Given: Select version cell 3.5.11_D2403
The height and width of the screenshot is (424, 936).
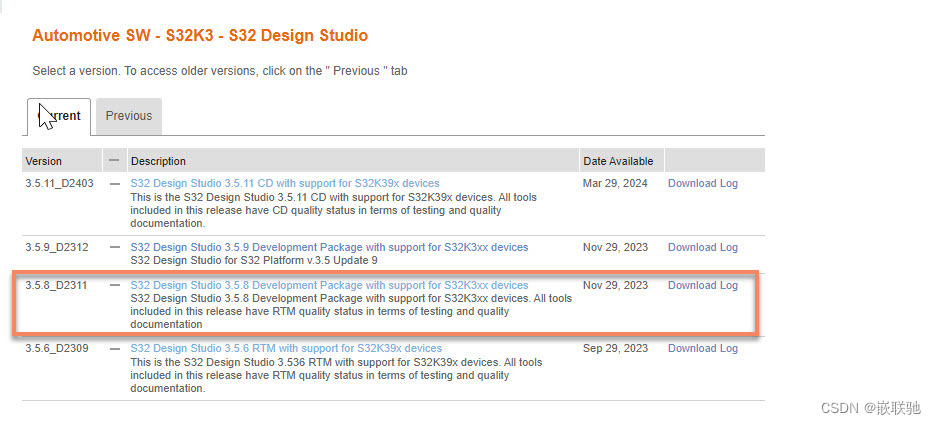Looking at the screenshot, I should pyautogui.click(x=59, y=183).
